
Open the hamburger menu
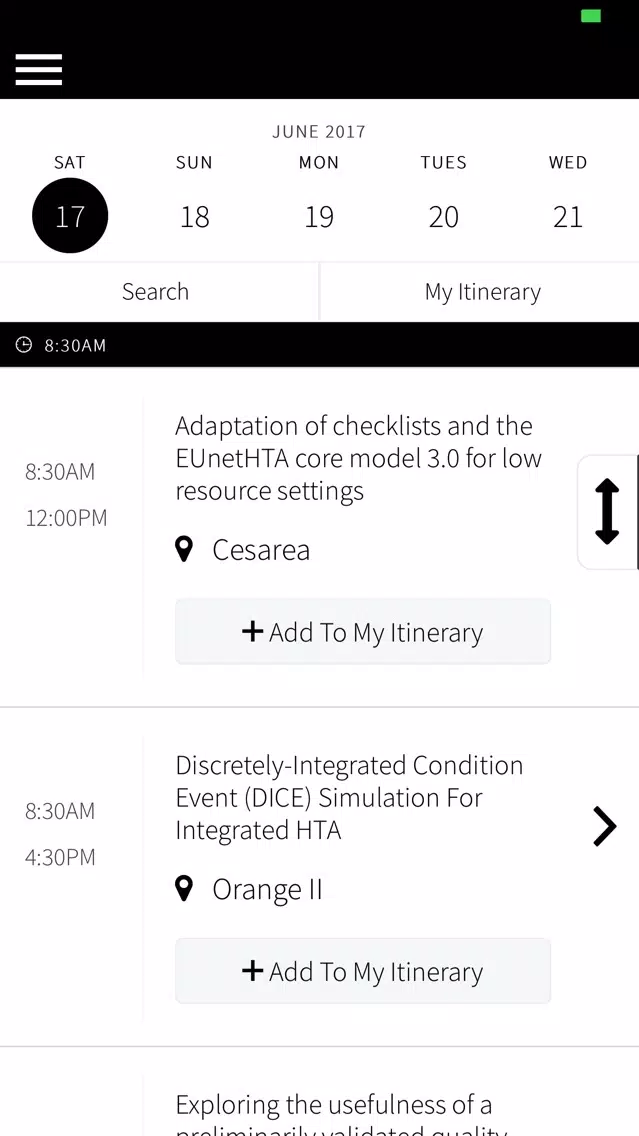pos(38,70)
